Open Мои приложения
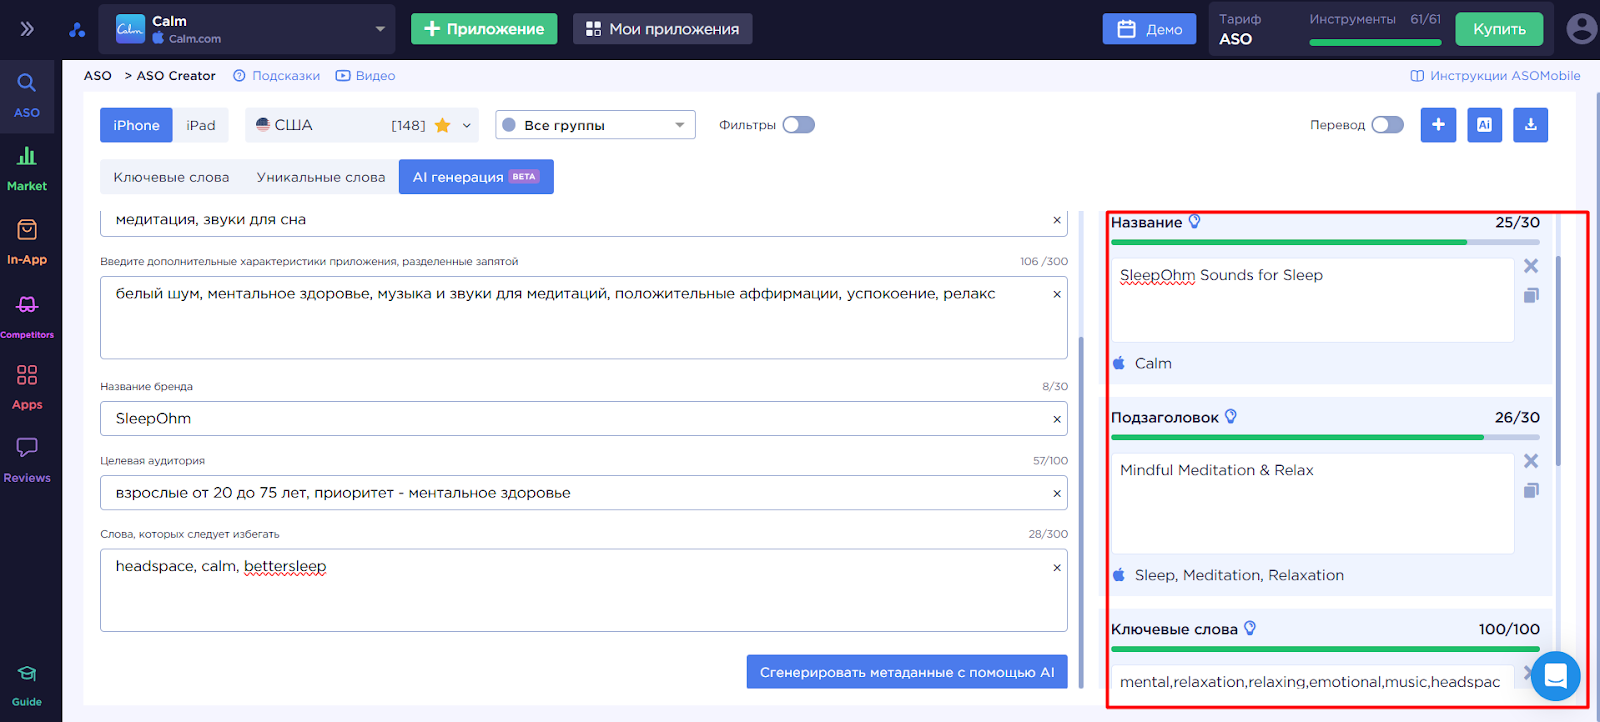Viewport: 1600px width, 722px height. pos(662,29)
